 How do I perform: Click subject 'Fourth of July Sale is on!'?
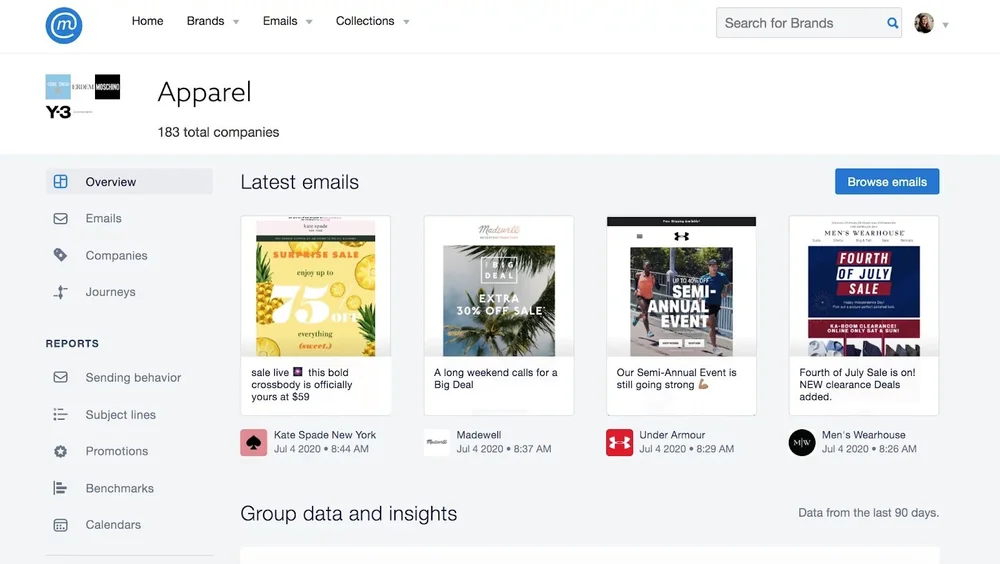pyautogui.click(x=857, y=384)
